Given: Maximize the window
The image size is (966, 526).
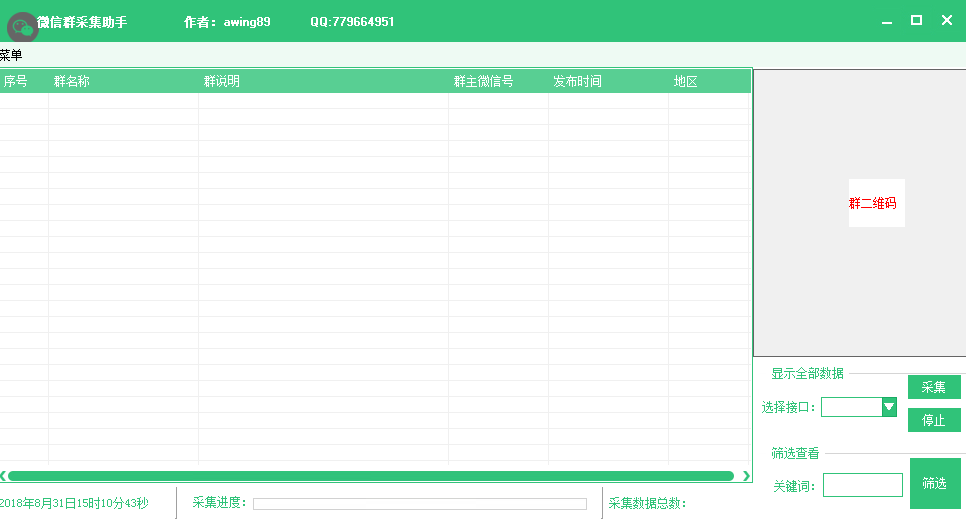Looking at the screenshot, I should (x=916, y=20).
